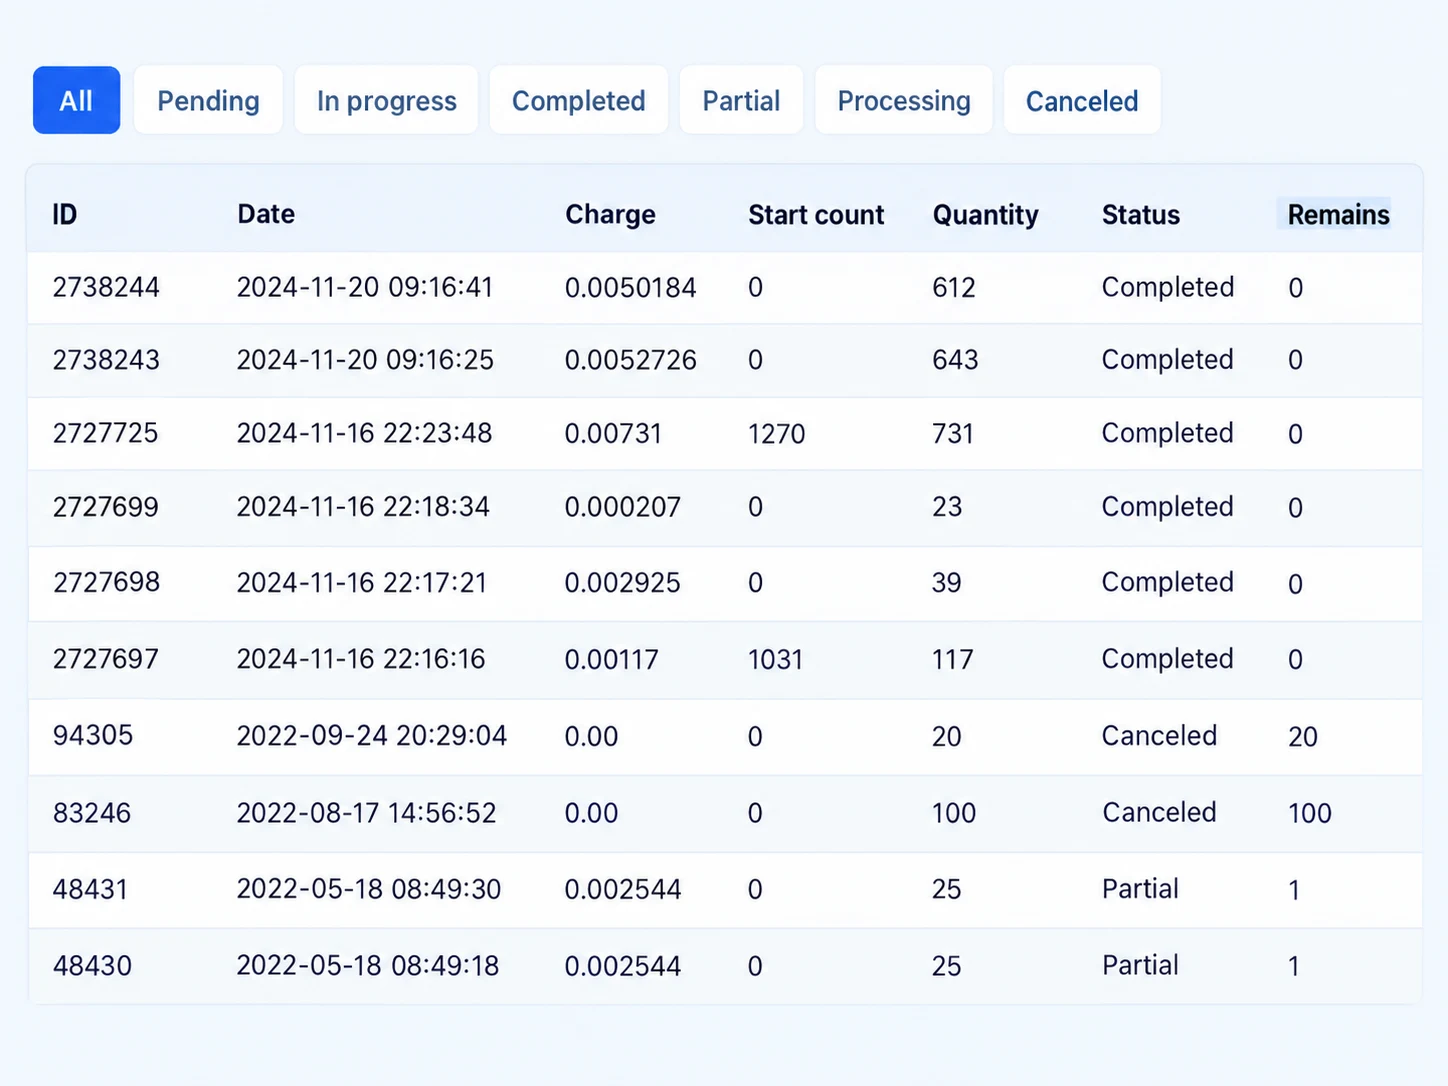
Task: Click date 2022-09-24 20:29:04
Action: 372,735
